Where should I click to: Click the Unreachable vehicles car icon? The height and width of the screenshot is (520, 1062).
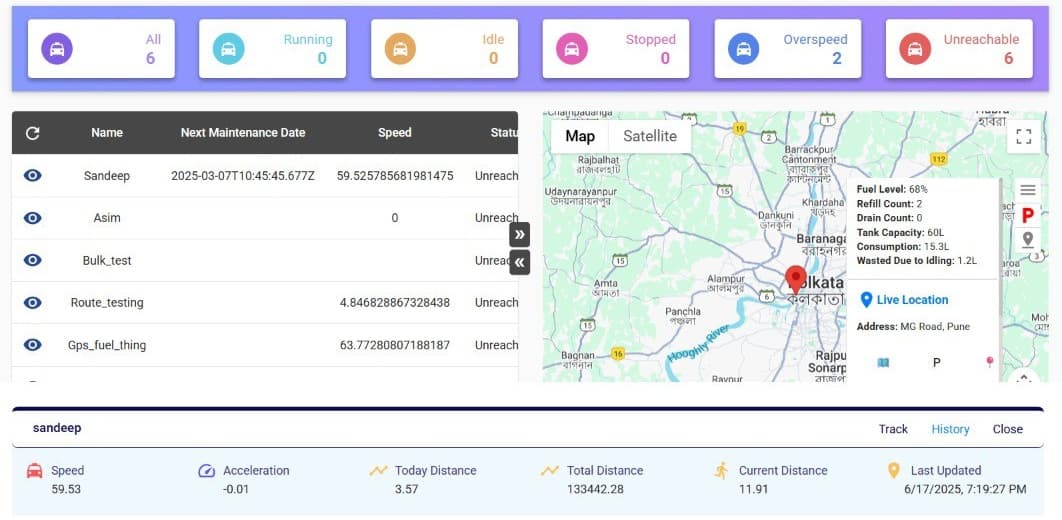click(x=915, y=49)
